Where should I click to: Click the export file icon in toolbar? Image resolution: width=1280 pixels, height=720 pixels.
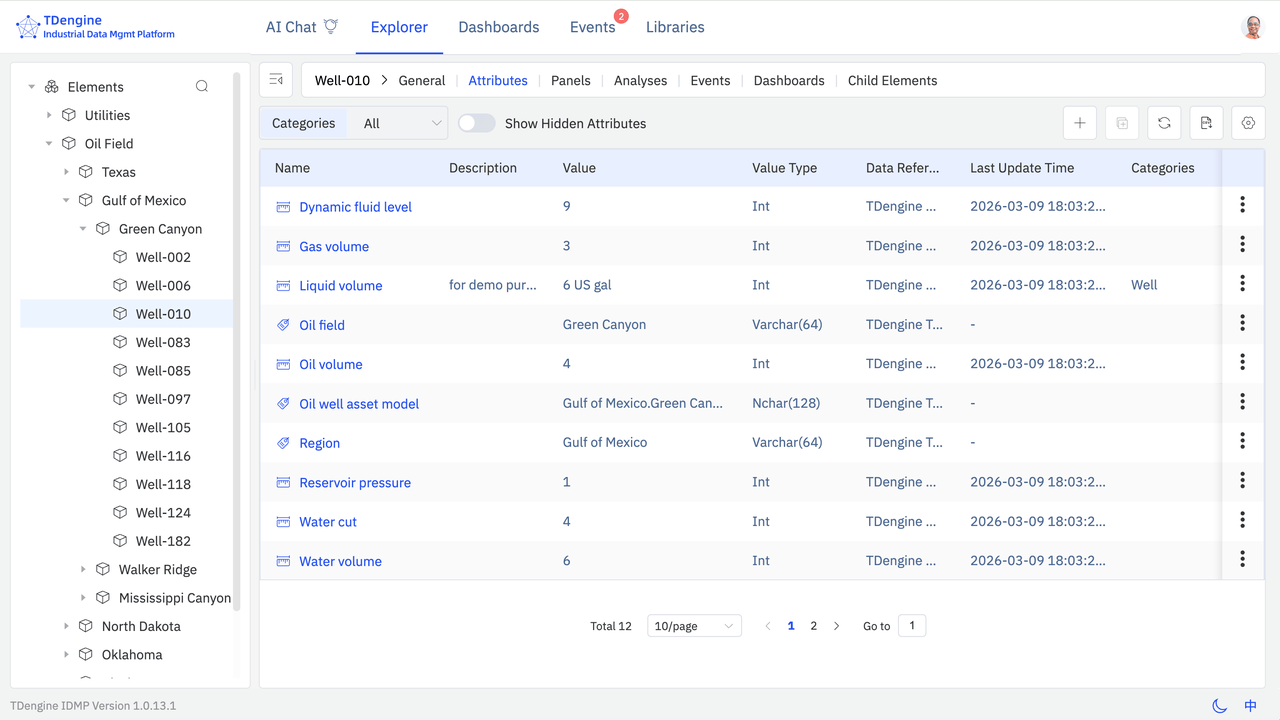coord(1206,123)
